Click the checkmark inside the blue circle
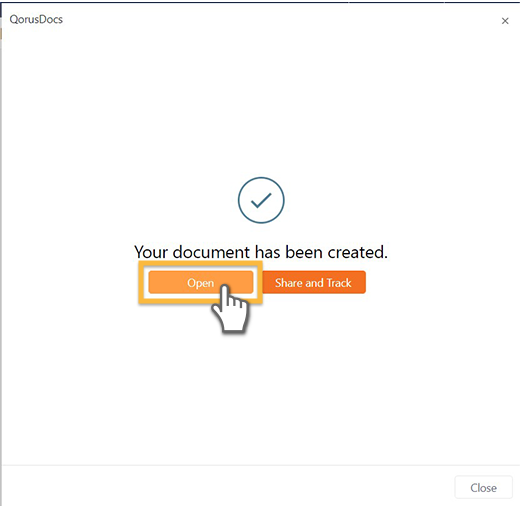Viewport: 520px width, 524px height. pos(261,201)
